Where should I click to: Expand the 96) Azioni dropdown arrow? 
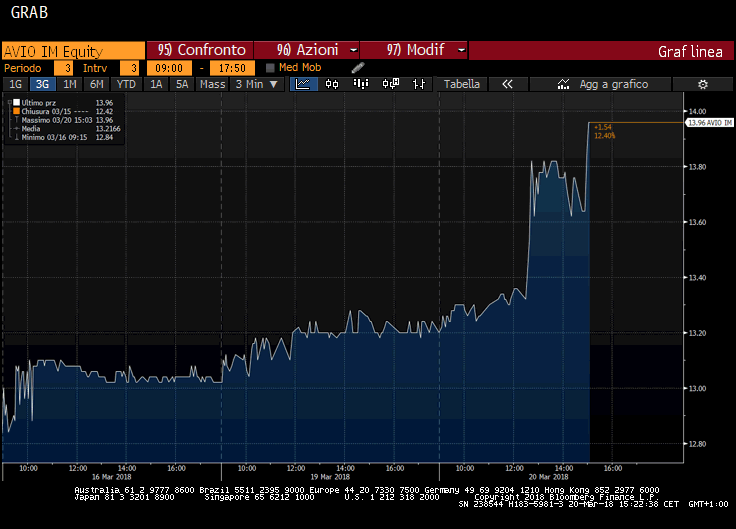tap(353, 50)
